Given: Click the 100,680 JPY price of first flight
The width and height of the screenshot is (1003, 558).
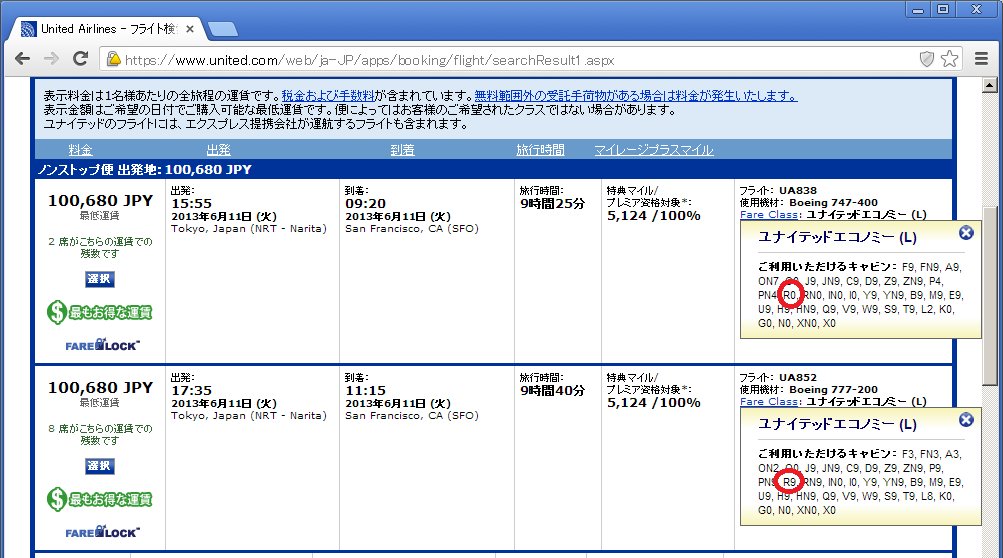Looking at the screenshot, I should tap(100, 200).
